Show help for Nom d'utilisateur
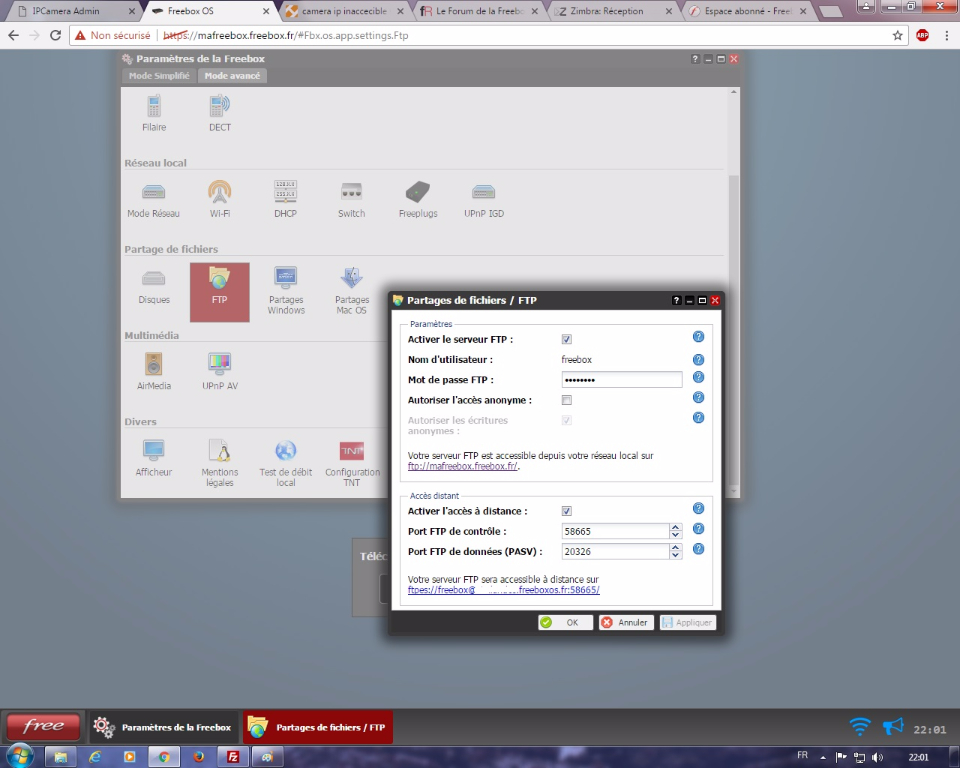The height and width of the screenshot is (768, 960). [699, 360]
